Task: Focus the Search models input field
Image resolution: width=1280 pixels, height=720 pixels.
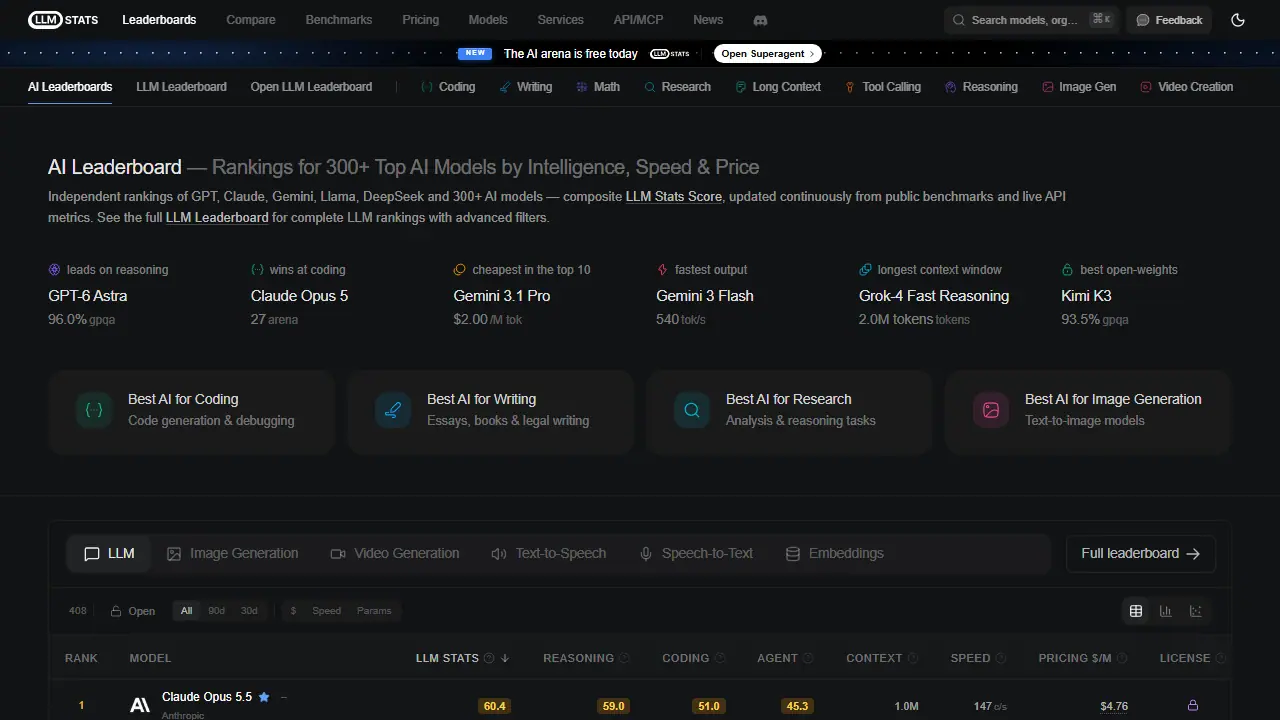Action: click(x=1031, y=20)
